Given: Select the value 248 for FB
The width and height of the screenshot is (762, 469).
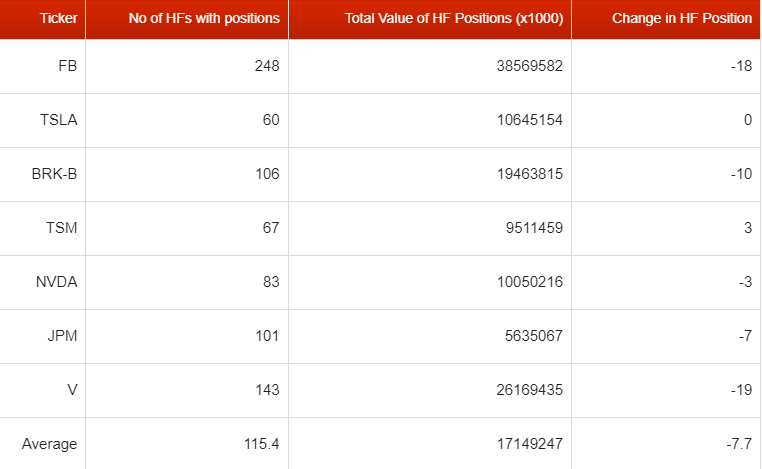Looking at the screenshot, I should pos(267,66).
